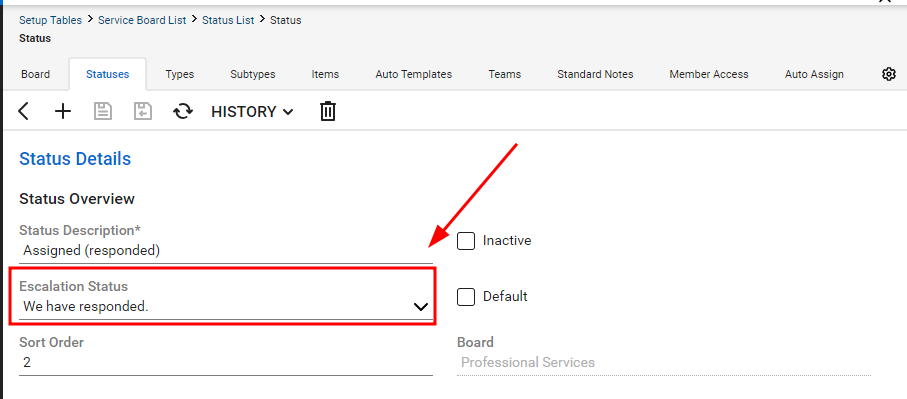Click into the Status Description field

[226, 251]
